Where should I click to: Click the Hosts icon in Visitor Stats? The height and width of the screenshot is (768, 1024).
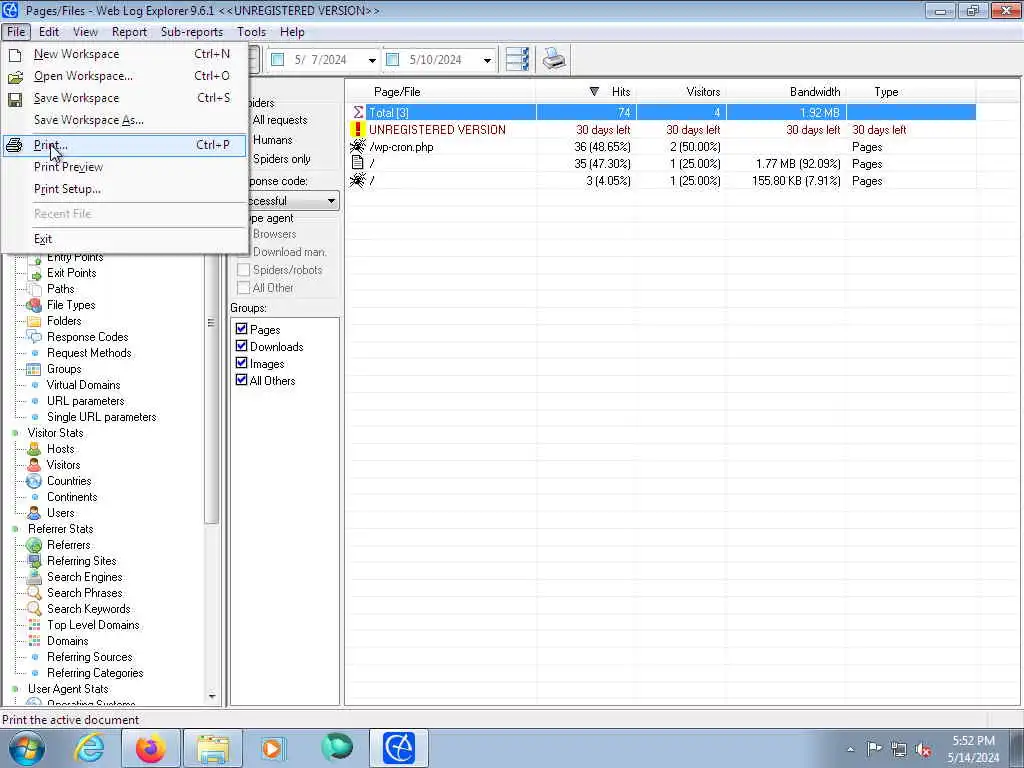click(x=34, y=449)
